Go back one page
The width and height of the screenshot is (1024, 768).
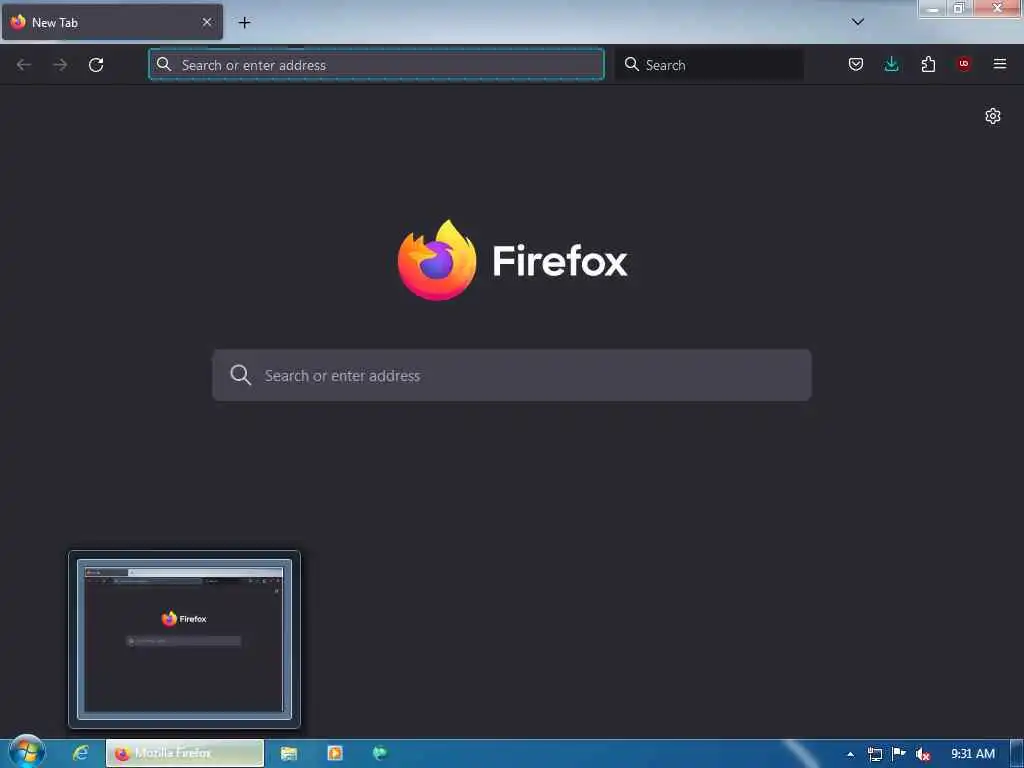[24, 65]
